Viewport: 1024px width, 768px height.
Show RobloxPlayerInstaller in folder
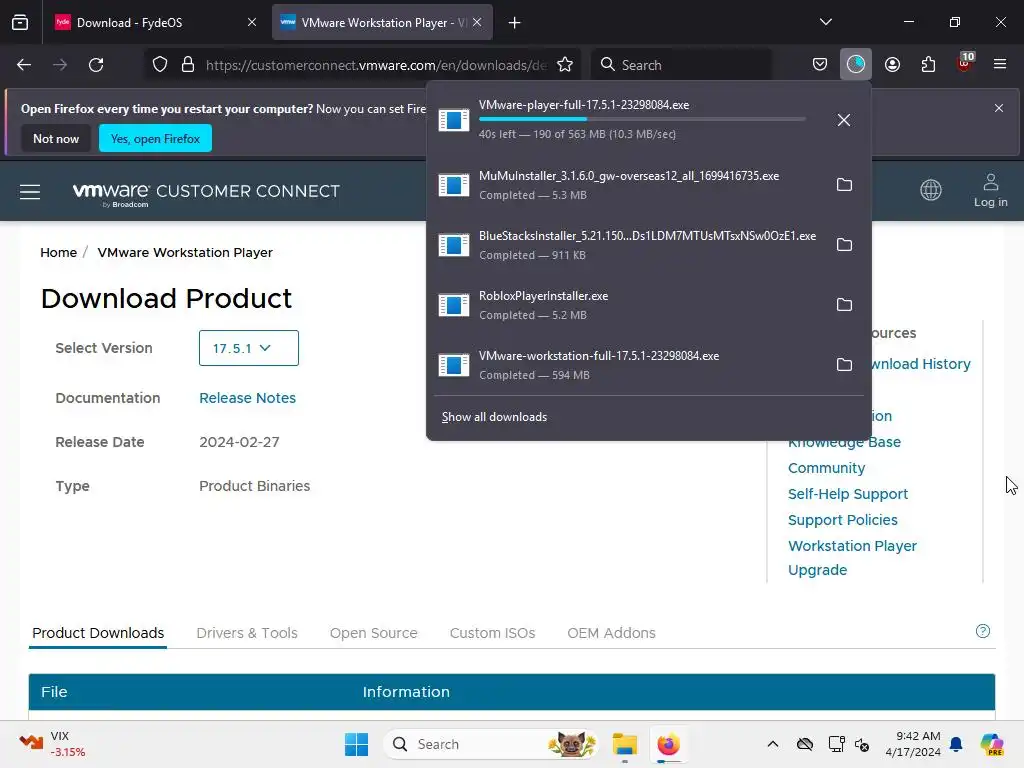pos(844,305)
